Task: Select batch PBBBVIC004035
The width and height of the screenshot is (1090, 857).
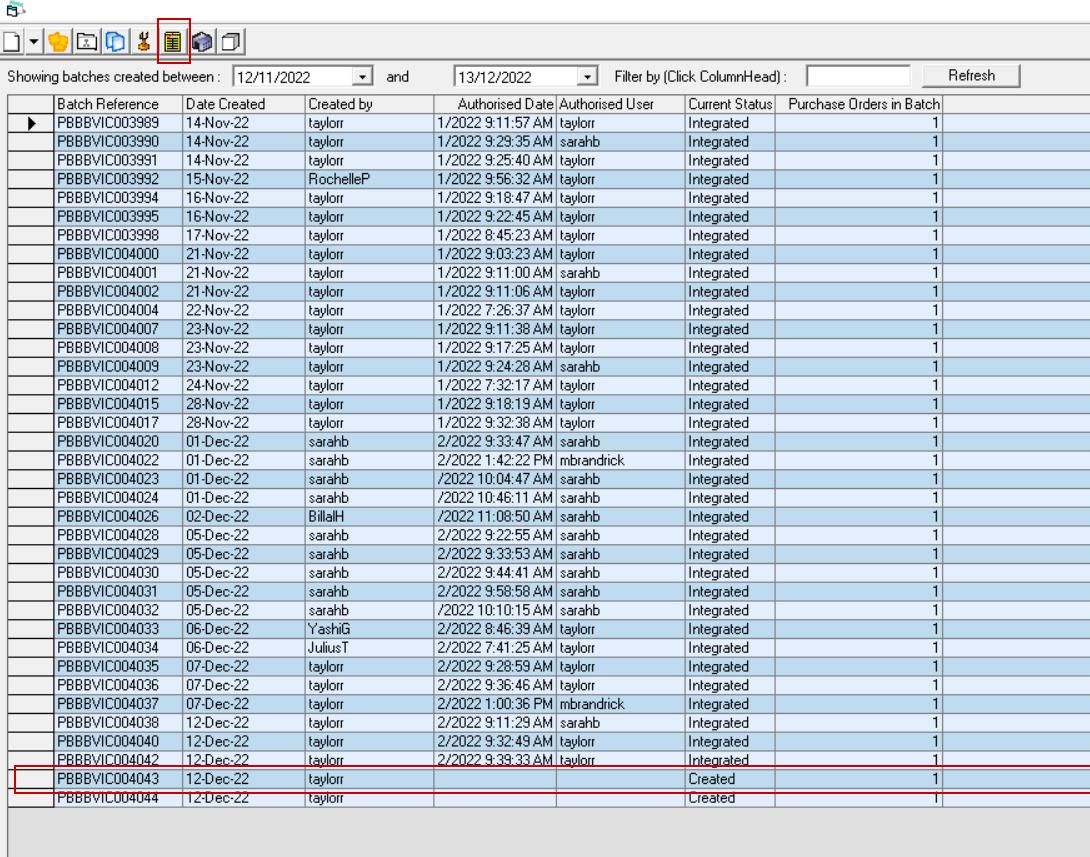Action: (118, 667)
